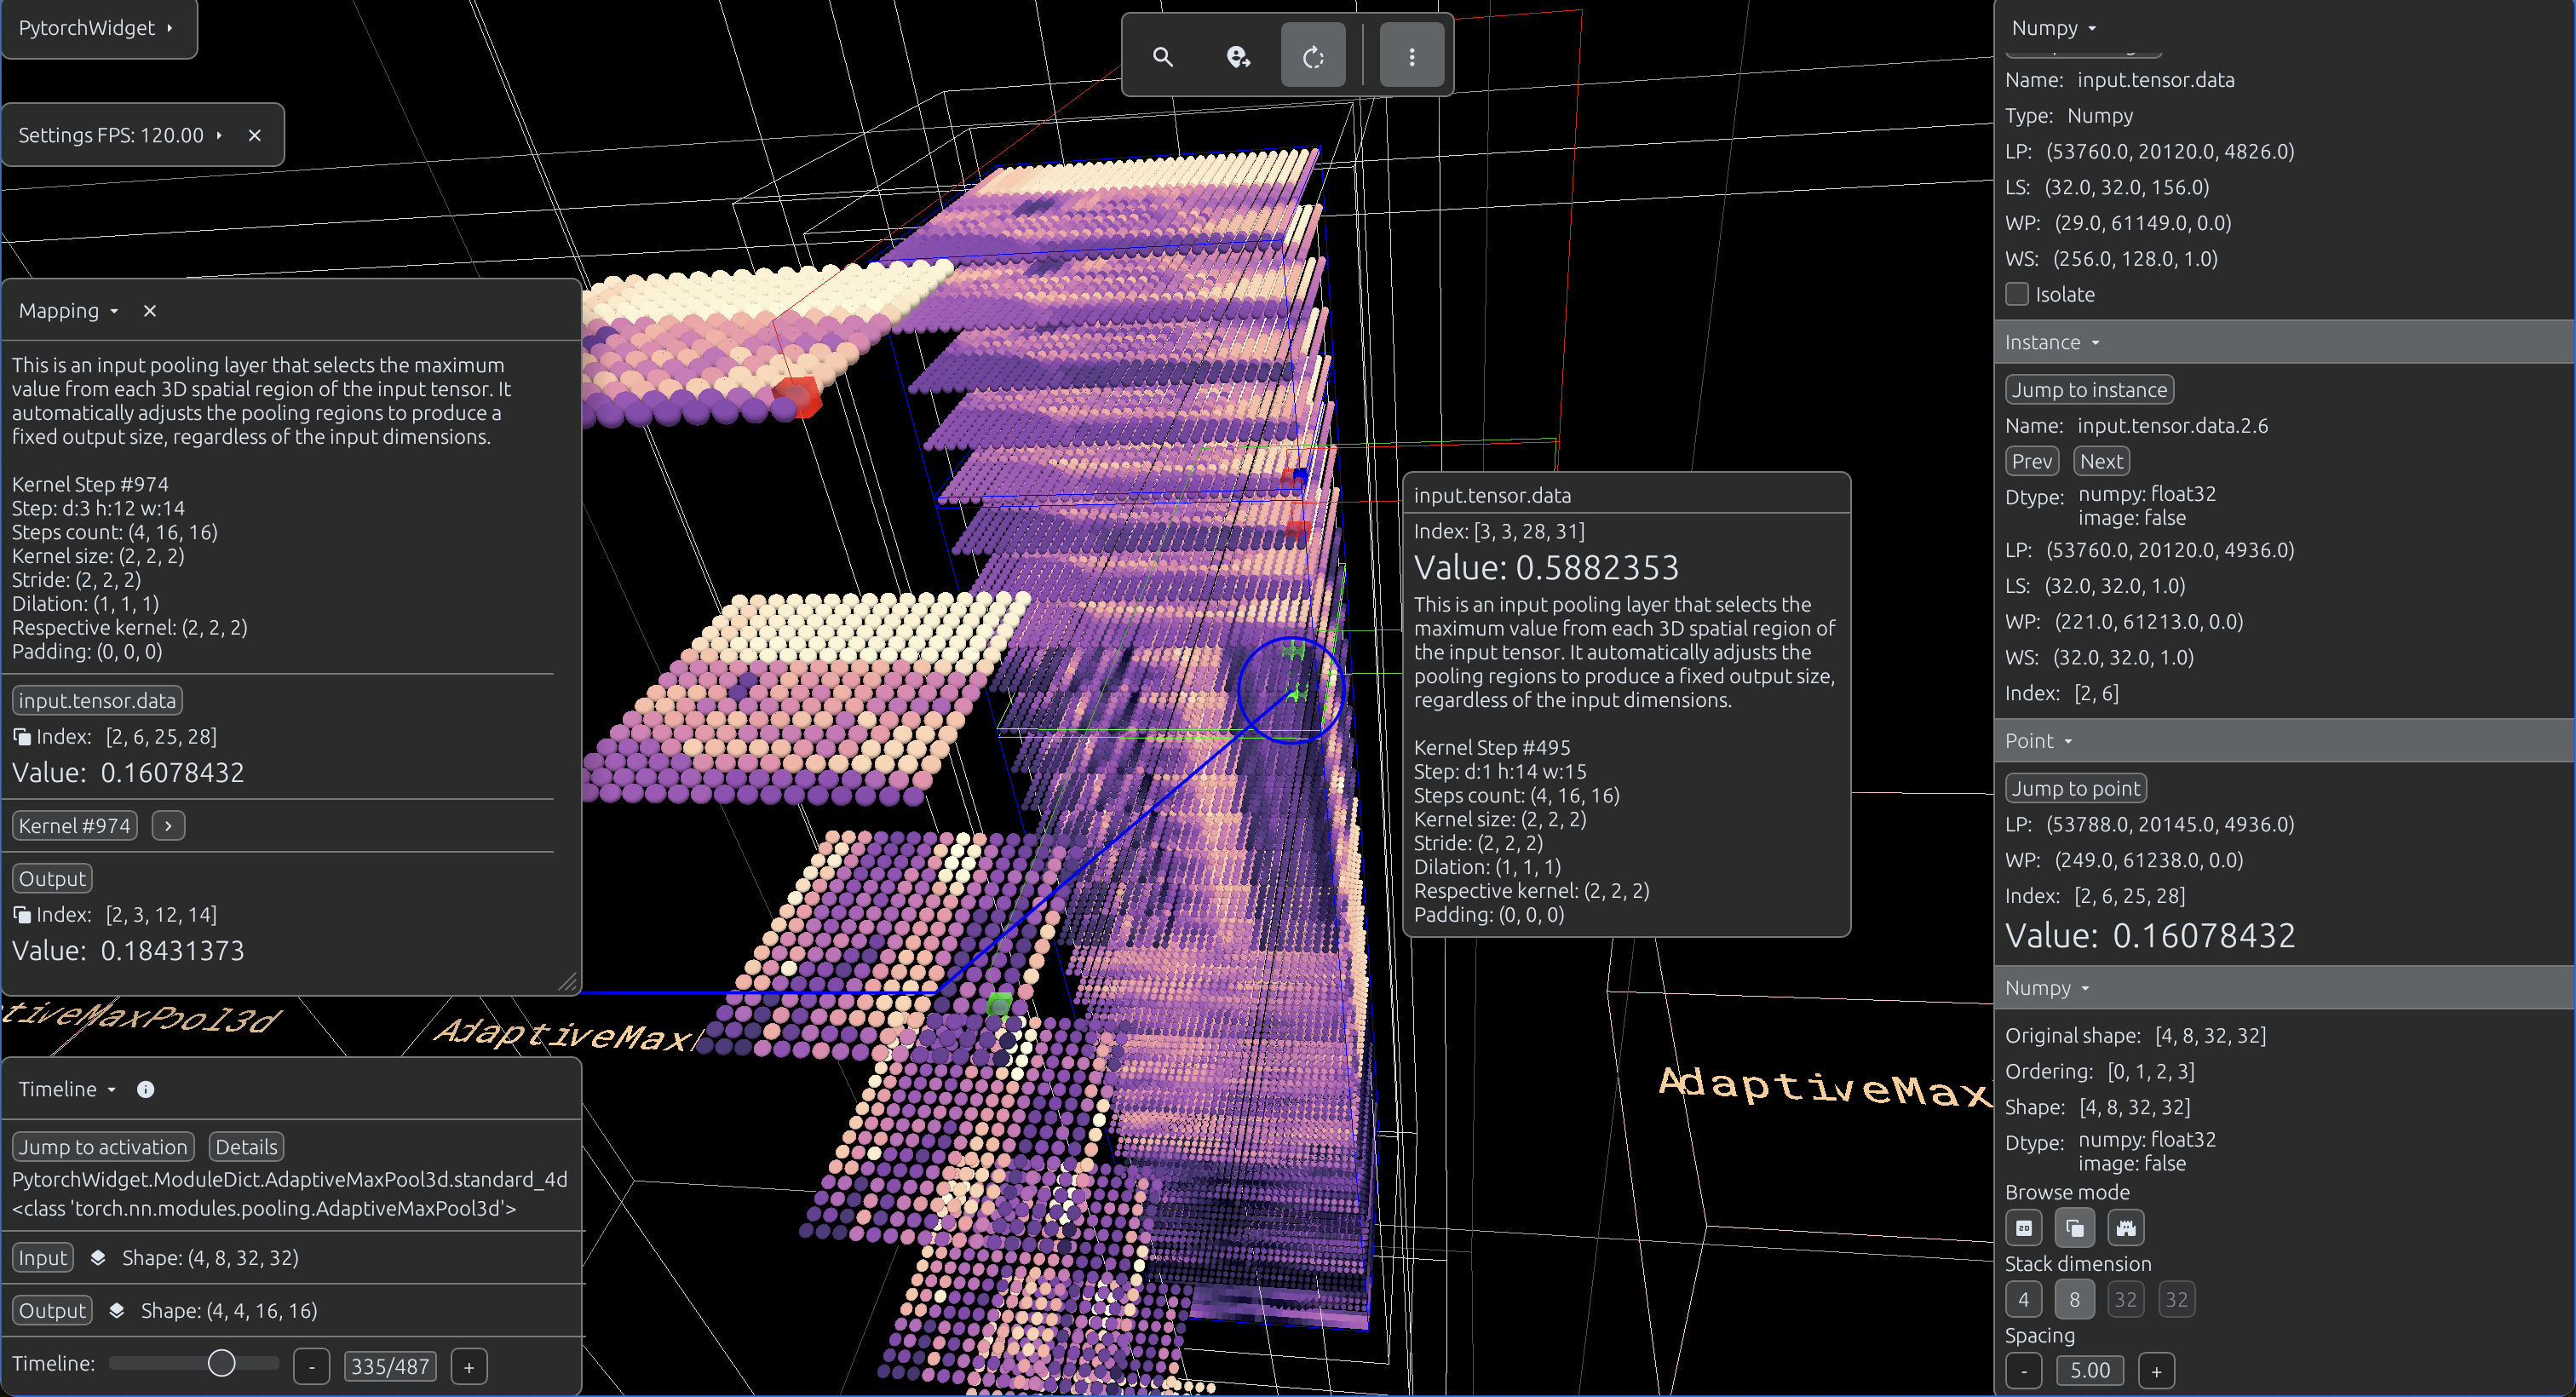This screenshot has height=1397, width=2576.
Task: Click the Timeline slider handle
Action: (x=222, y=1363)
